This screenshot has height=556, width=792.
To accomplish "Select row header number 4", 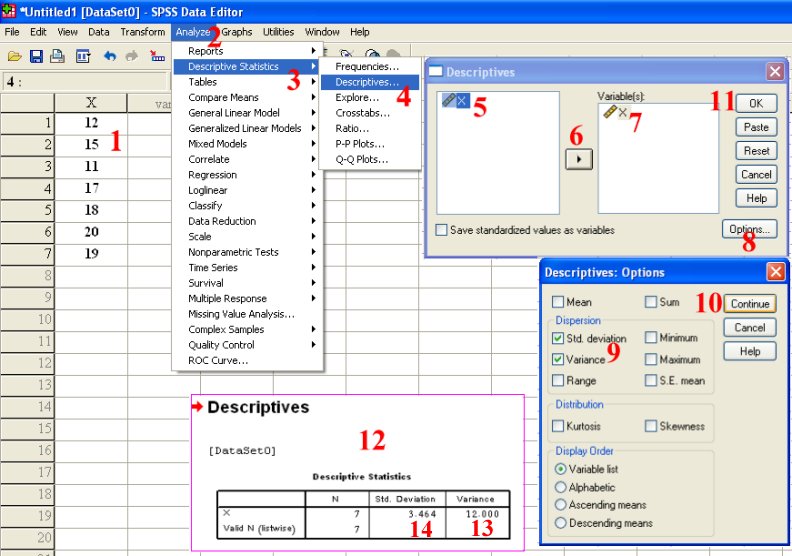I will (x=27, y=188).
